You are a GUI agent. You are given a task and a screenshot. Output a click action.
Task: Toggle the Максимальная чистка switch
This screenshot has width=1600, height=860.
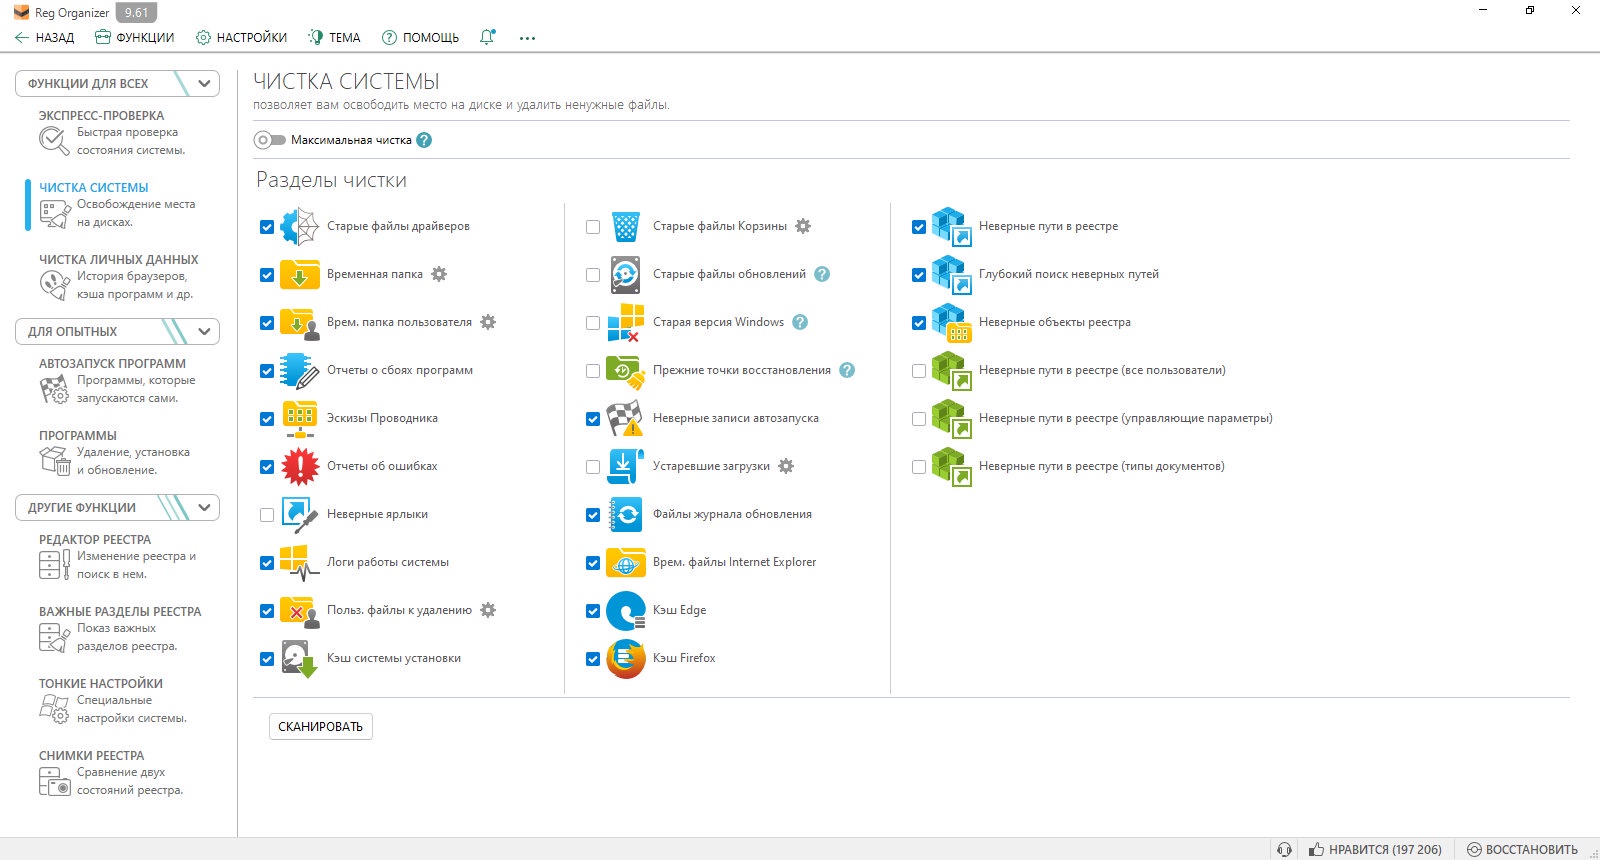(270, 140)
